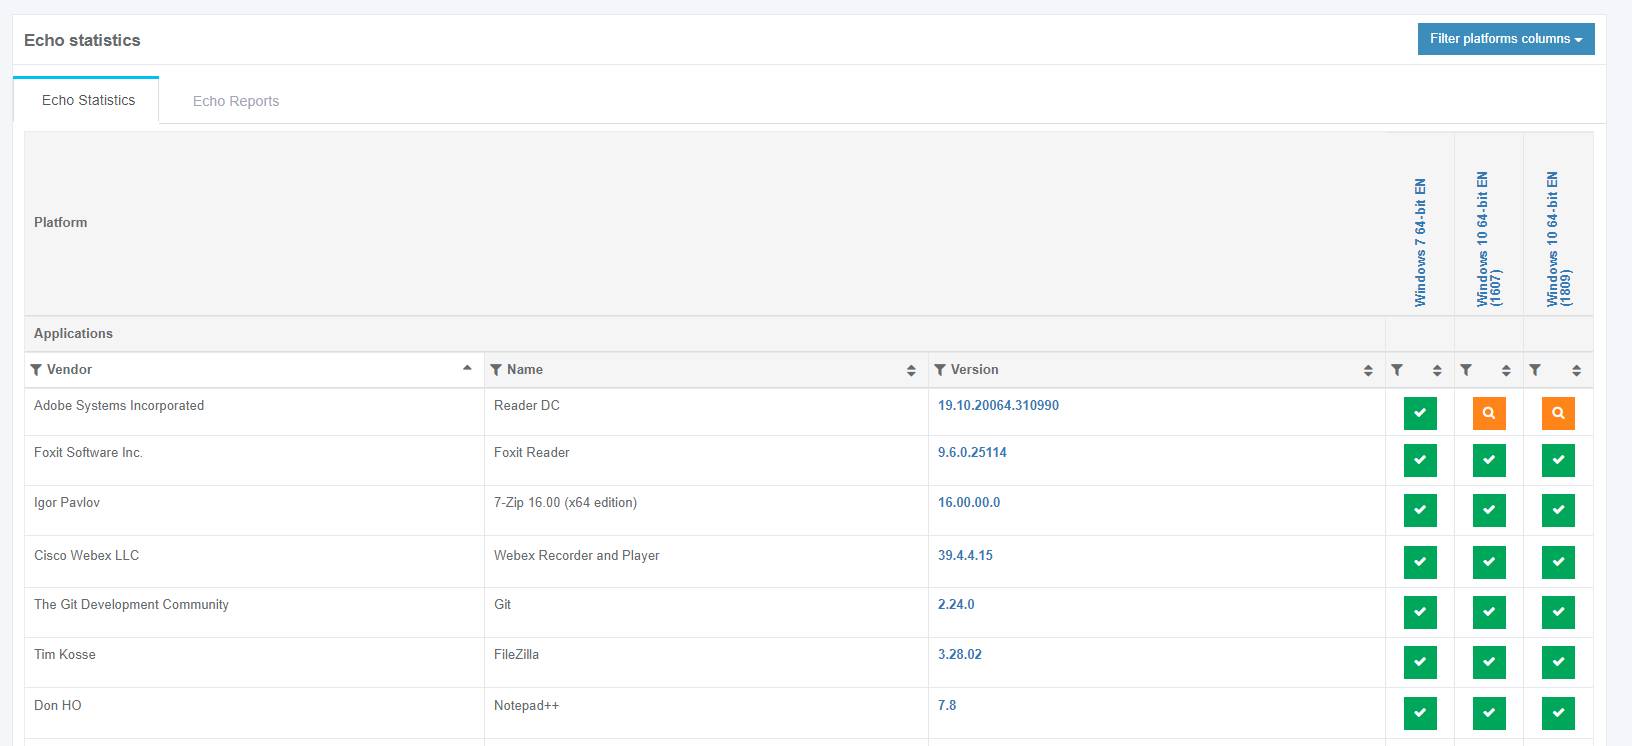Click Notepad++ check for Windows 10 (1809)
The height and width of the screenshot is (746, 1632).
coord(1558,713)
